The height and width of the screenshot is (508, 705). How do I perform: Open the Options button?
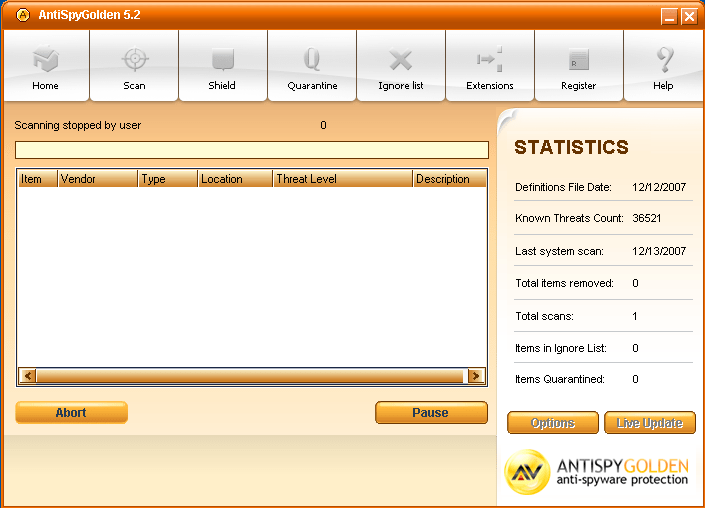553,423
